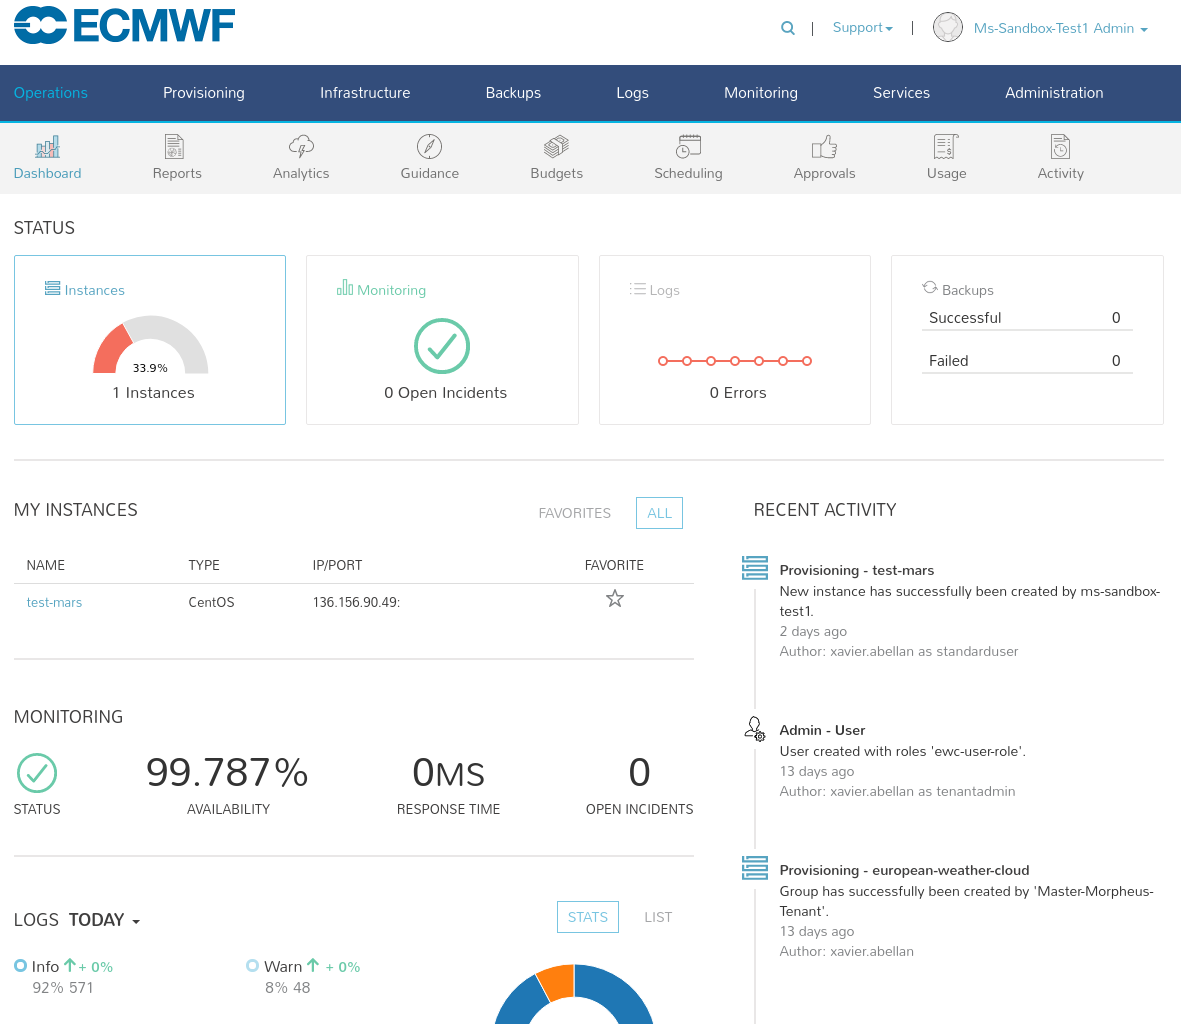The width and height of the screenshot is (1181, 1024).
Task: Click provisioning icon beside test-mars activity
Action: (x=755, y=568)
